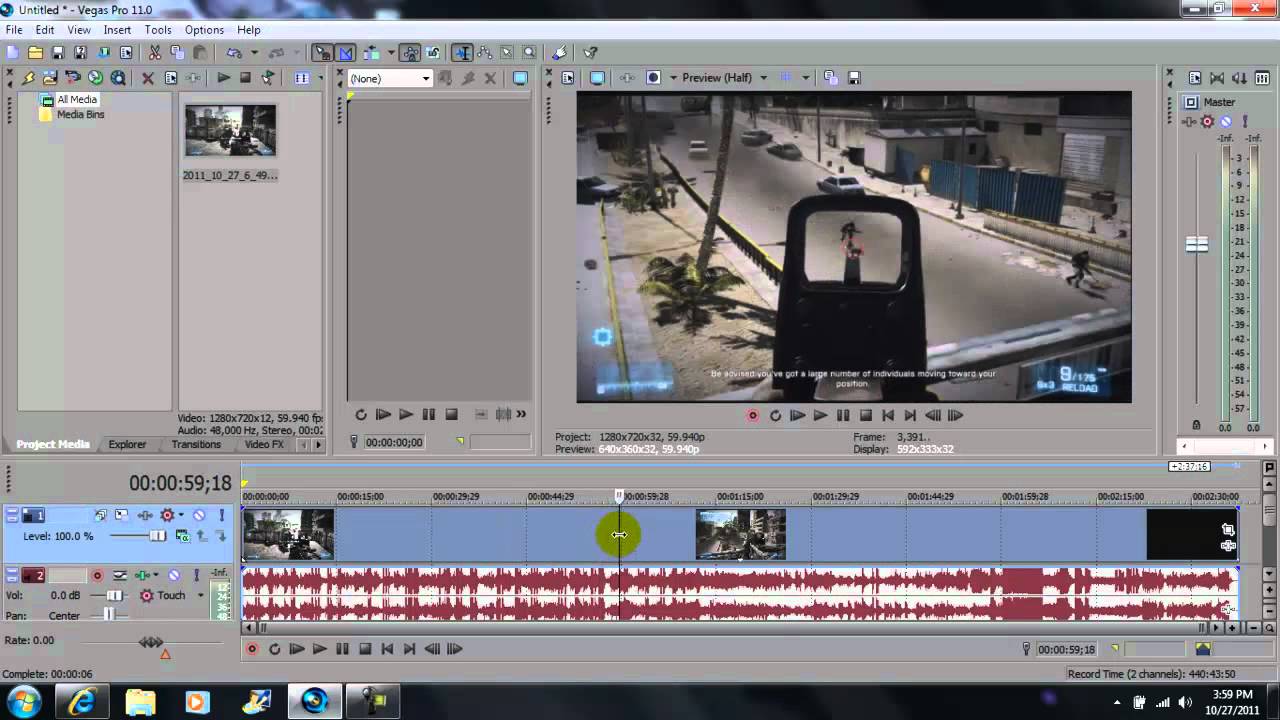Open Video Preview on External Monitor

coord(597,78)
